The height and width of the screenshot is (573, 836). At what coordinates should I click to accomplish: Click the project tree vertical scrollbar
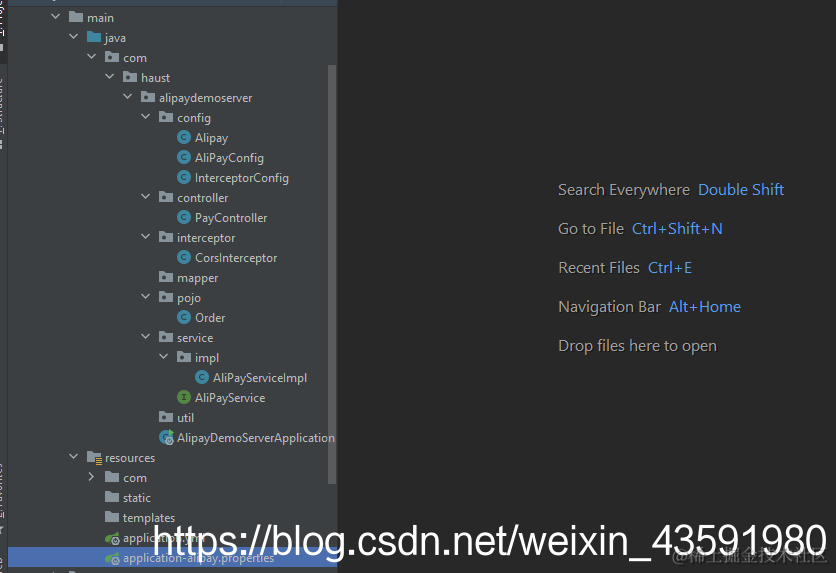[x=332, y=275]
